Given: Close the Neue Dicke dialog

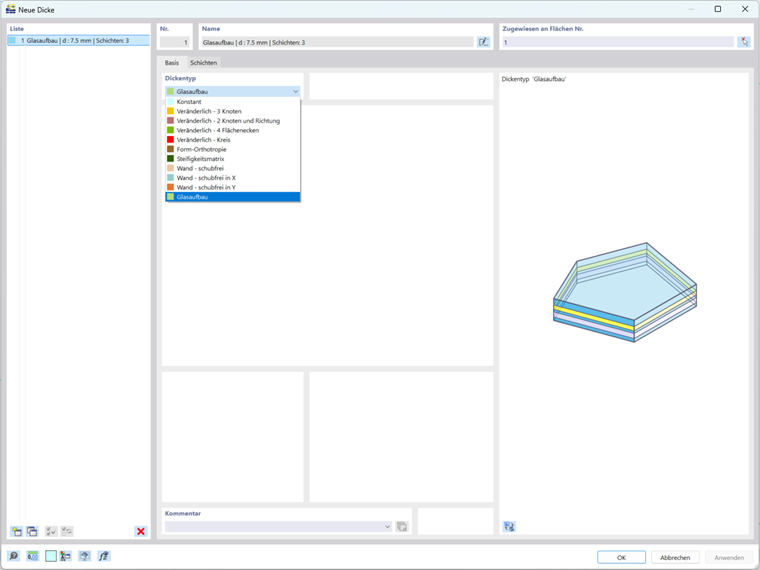Looking at the screenshot, I should click(745, 9).
